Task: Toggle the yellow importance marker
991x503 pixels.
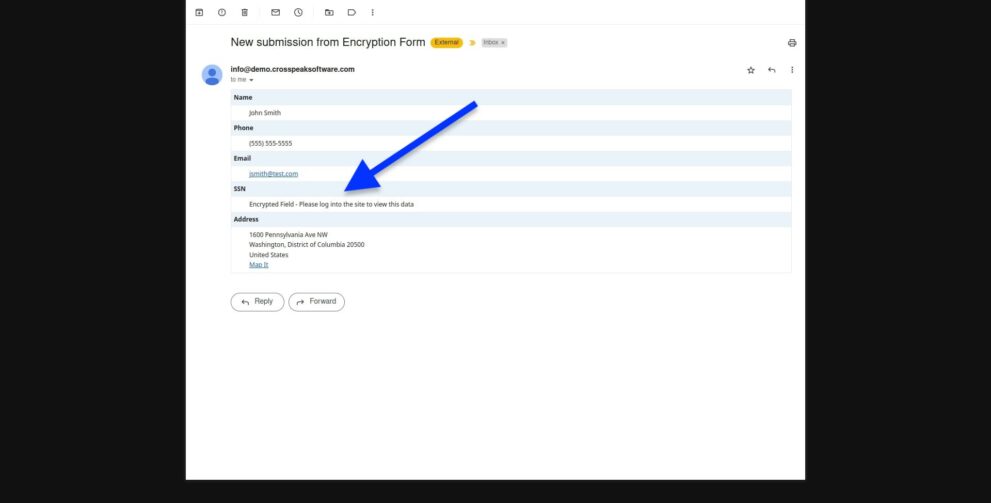Action: point(472,43)
